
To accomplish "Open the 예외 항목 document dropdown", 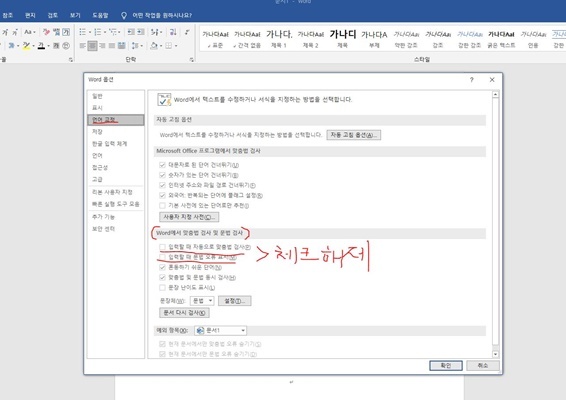I will tap(221, 330).
